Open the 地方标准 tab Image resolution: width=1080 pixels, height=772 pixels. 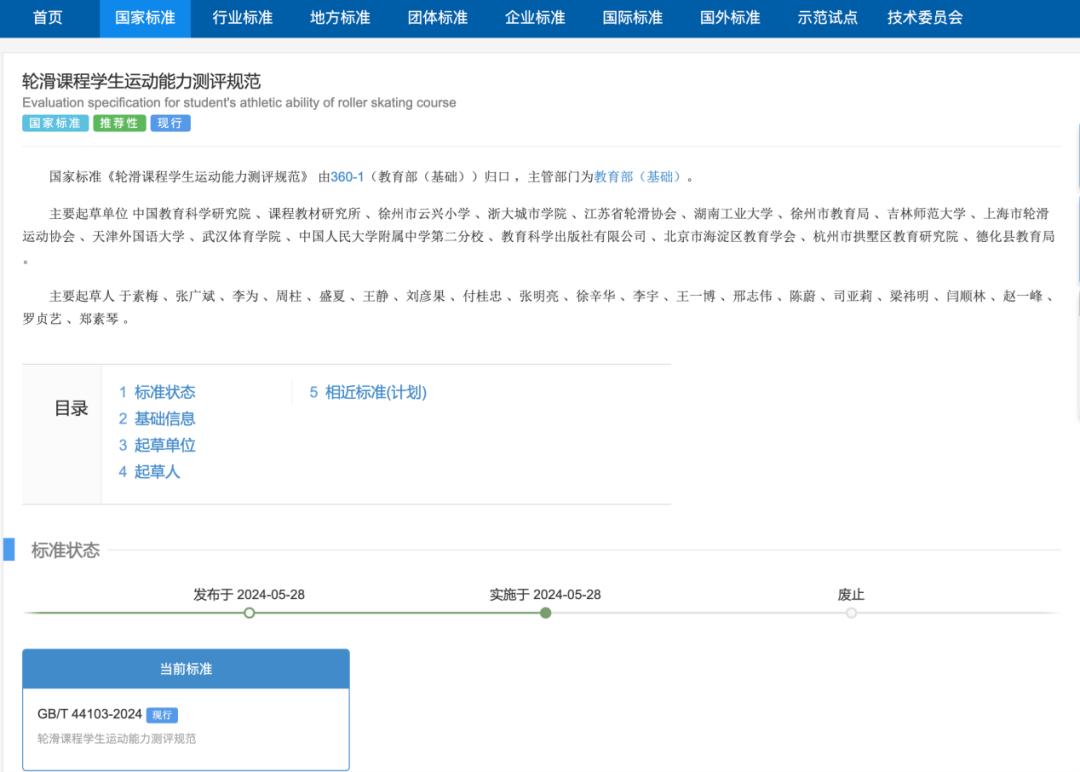click(340, 18)
